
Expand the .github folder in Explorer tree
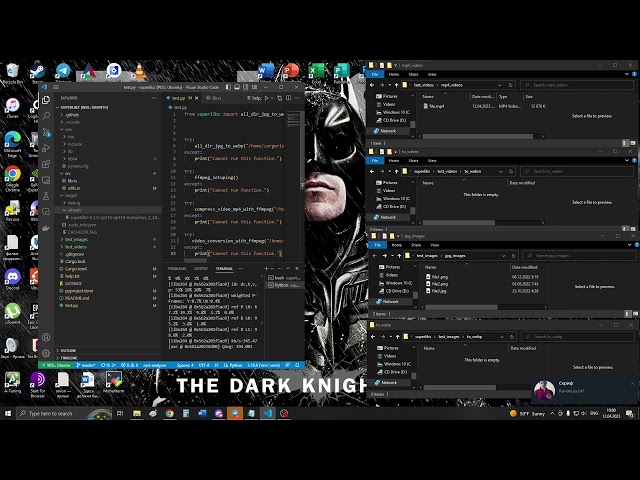(72, 115)
